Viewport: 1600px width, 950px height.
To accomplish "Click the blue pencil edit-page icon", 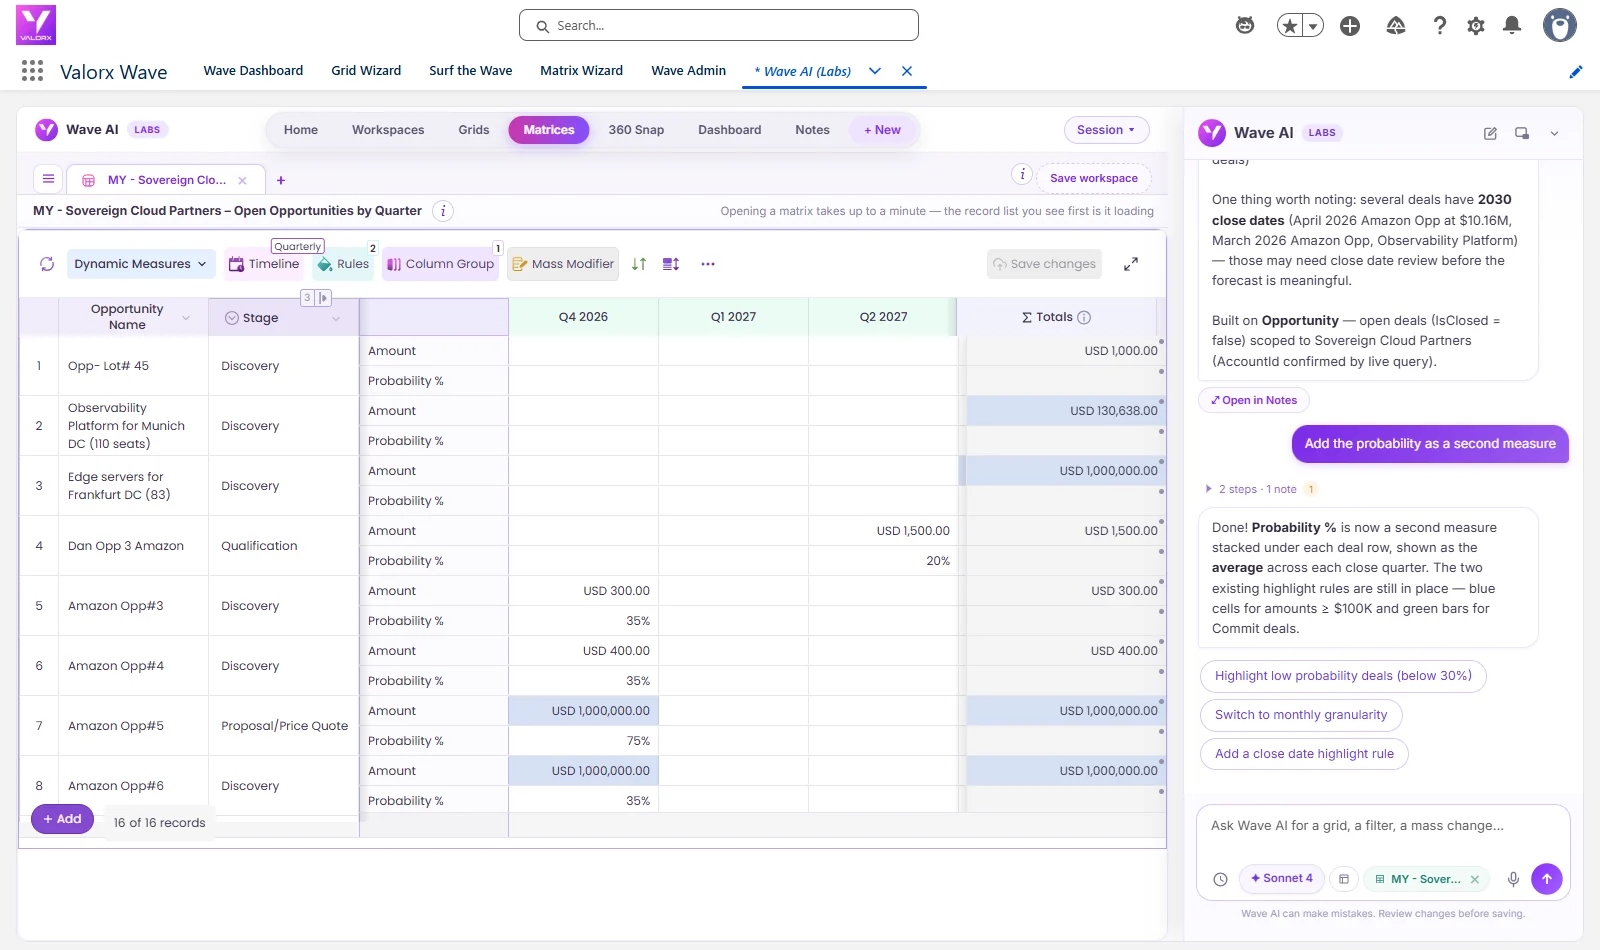I will 1576,71.
